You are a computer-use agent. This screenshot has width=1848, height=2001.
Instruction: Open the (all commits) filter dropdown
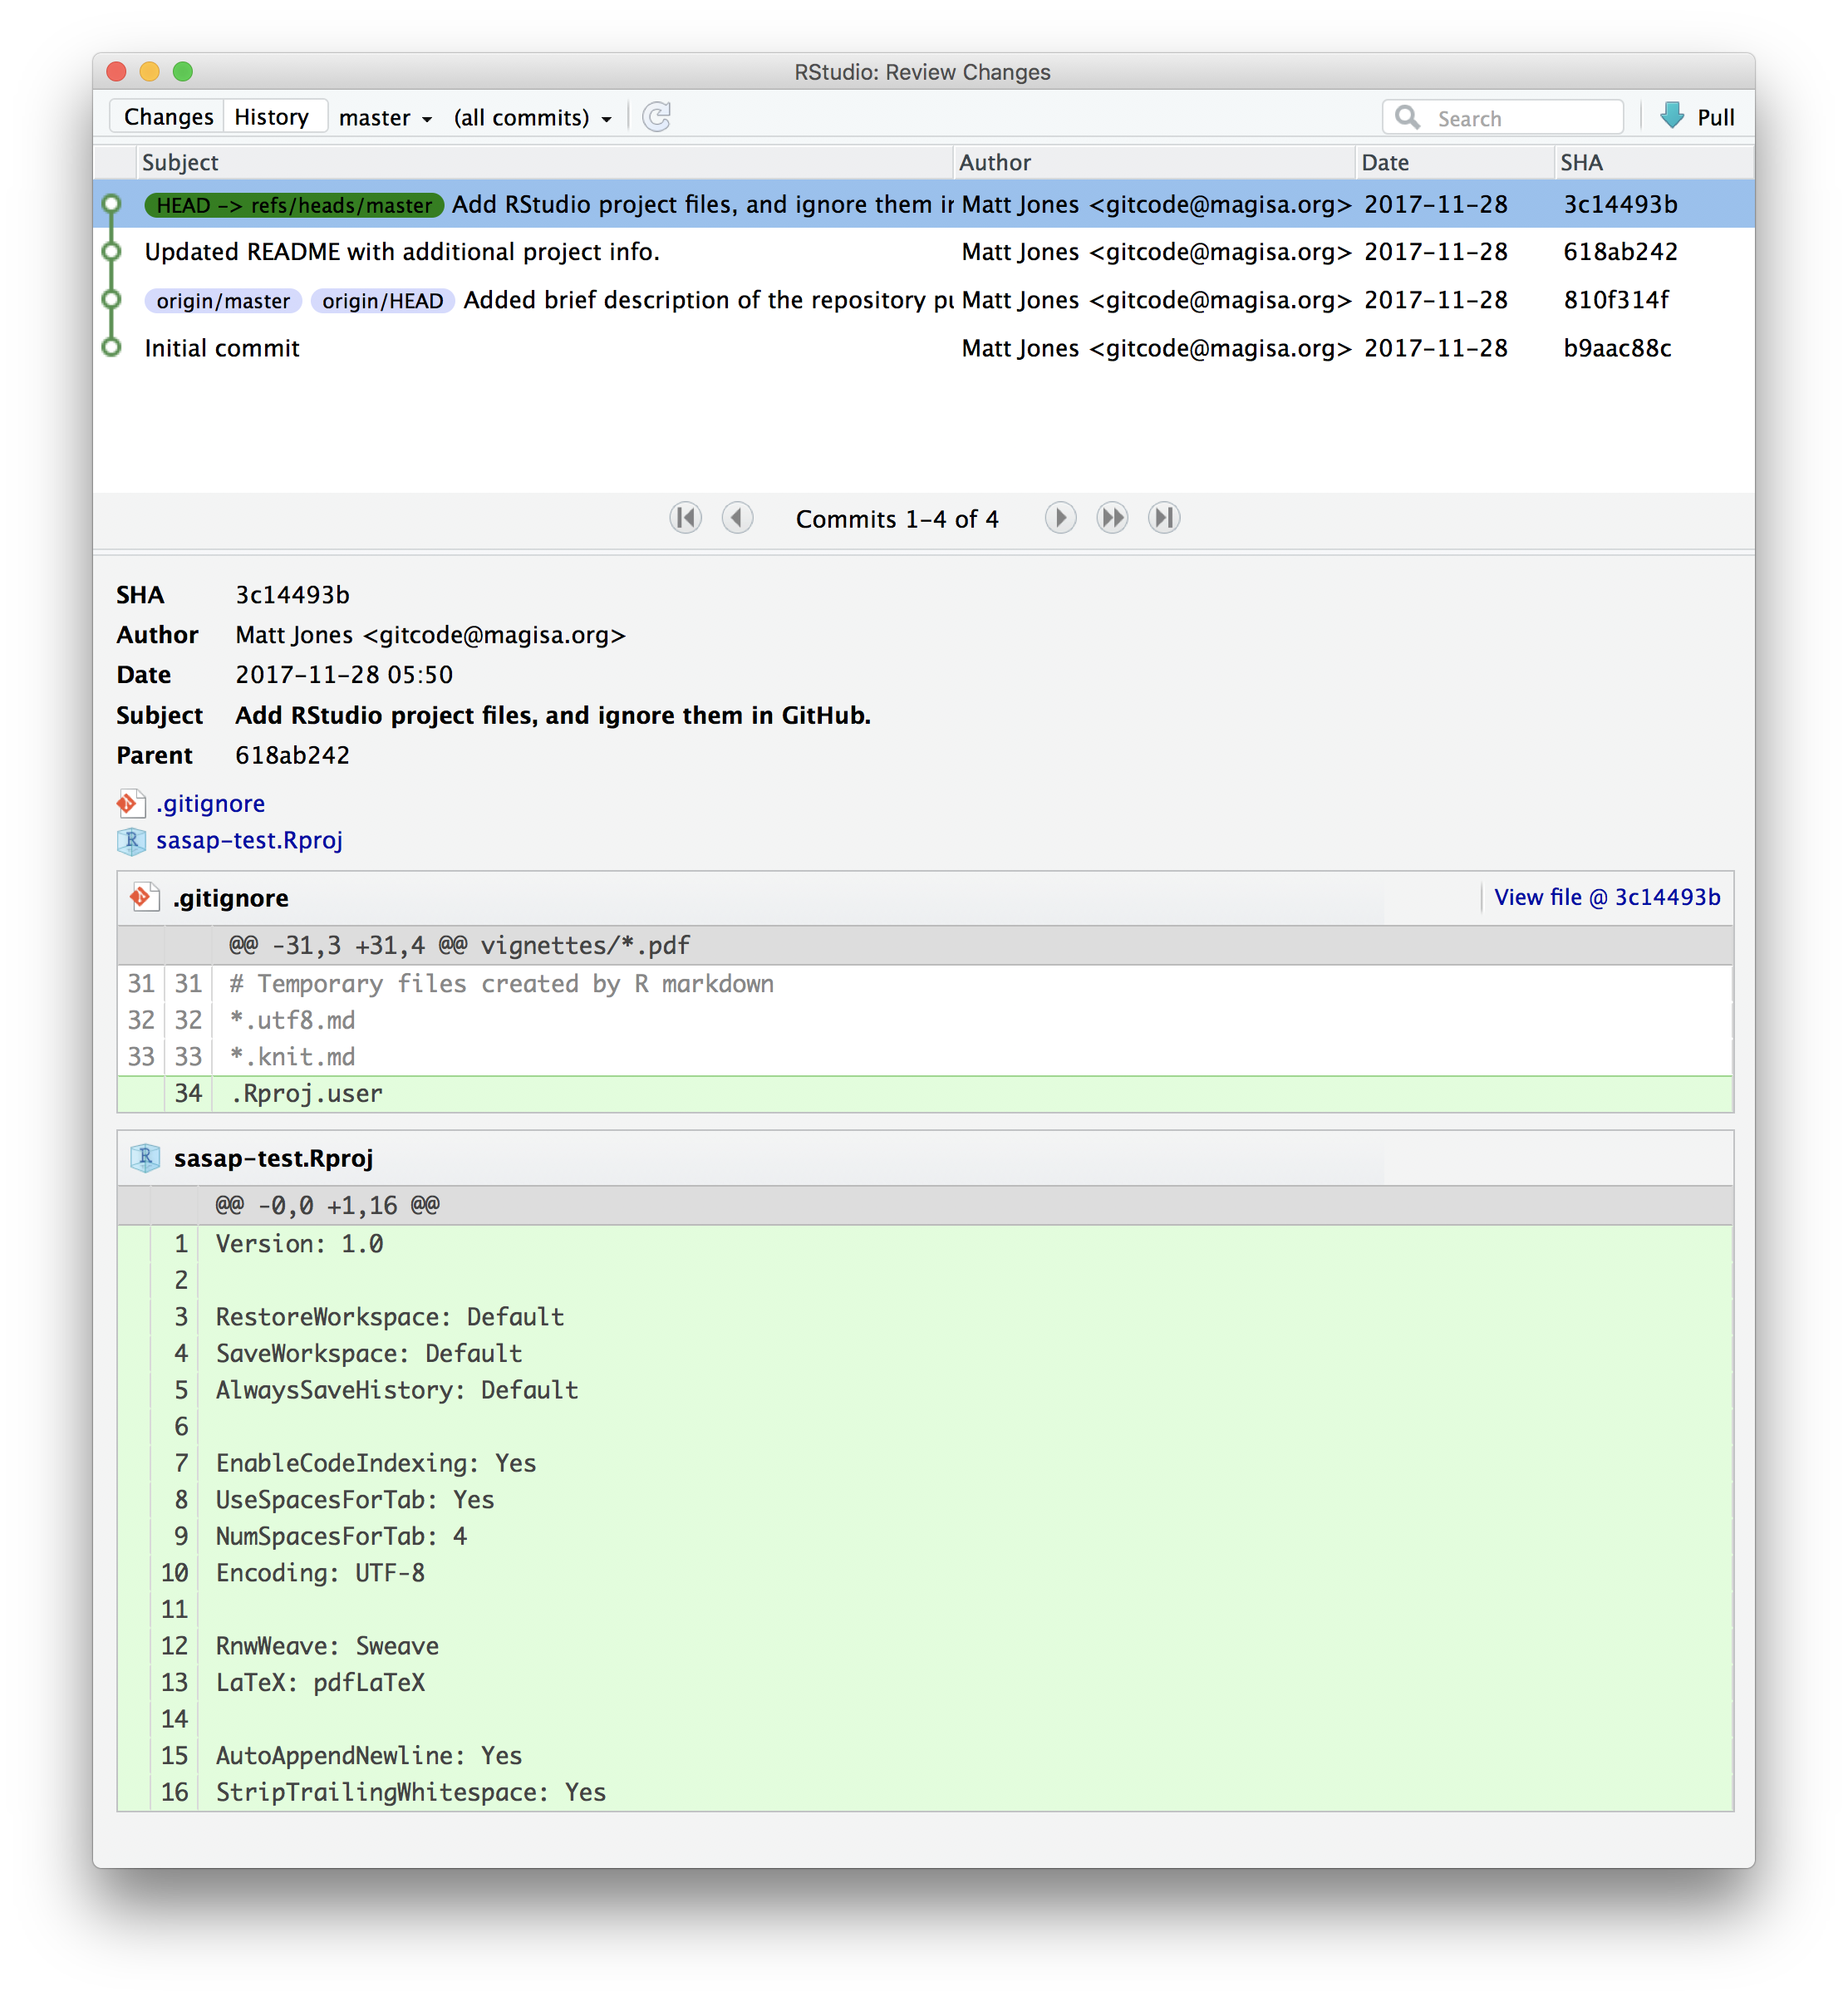(x=532, y=118)
